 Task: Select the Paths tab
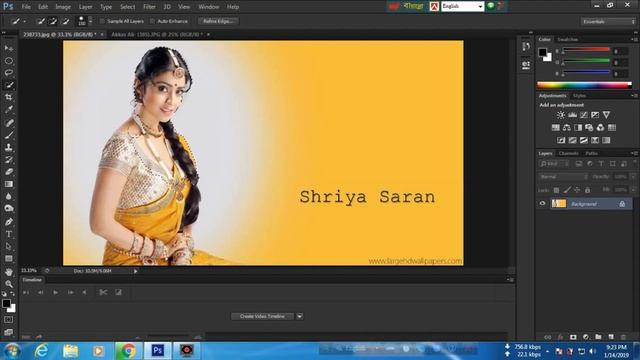pyautogui.click(x=591, y=153)
